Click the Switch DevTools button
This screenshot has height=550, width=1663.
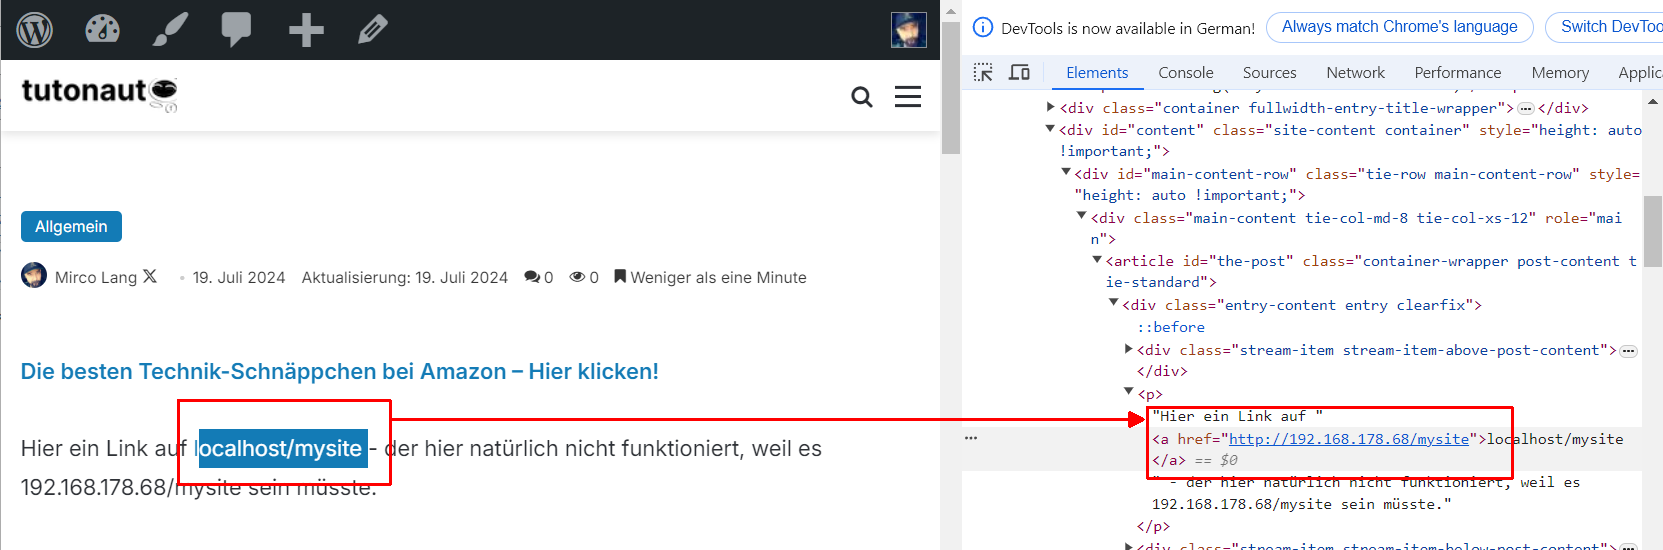pos(1604,27)
